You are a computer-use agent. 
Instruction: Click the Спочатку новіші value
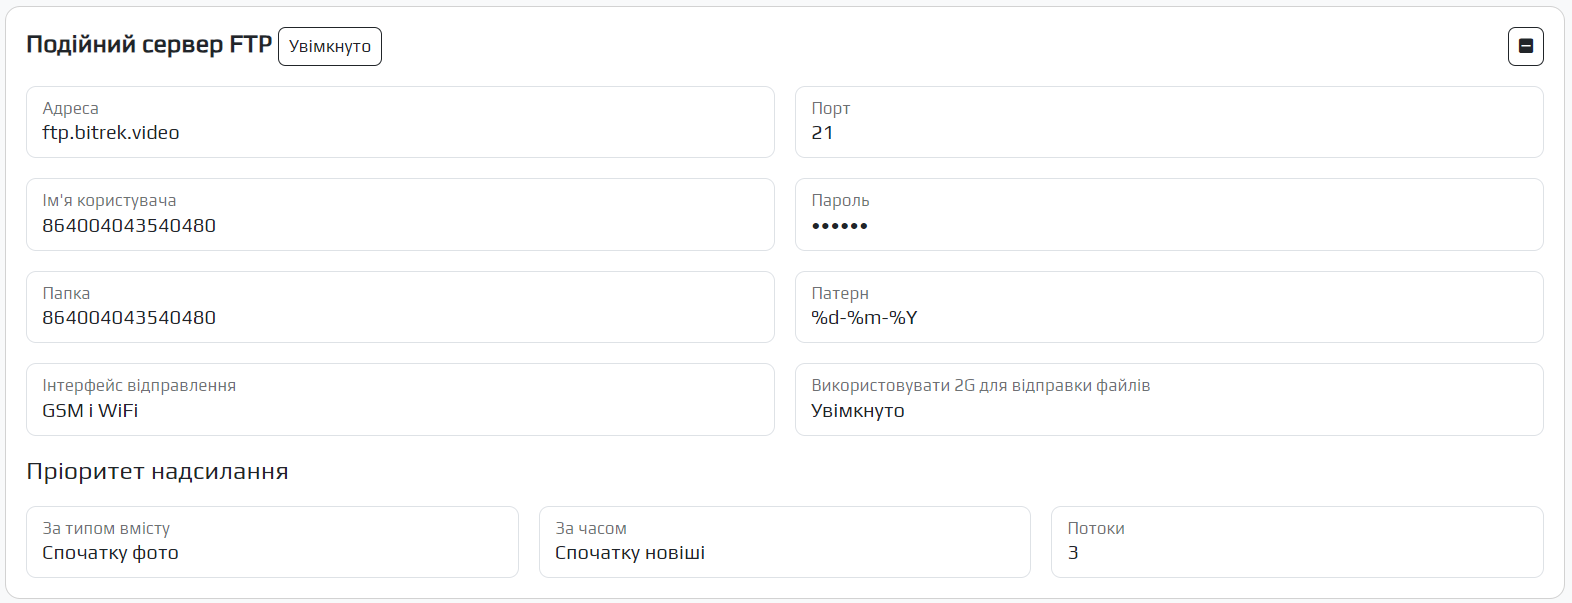pyautogui.click(x=630, y=553)
